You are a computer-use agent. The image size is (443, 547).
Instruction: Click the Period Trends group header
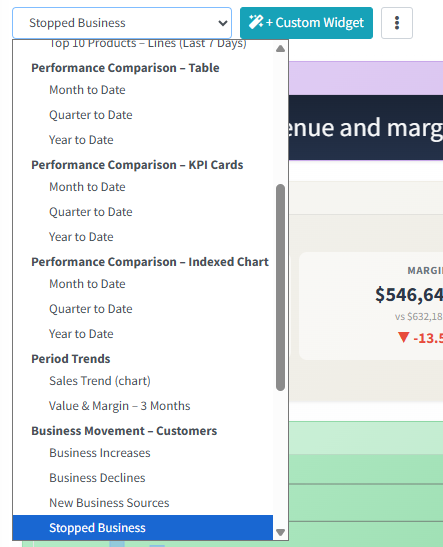click(71, 359)
